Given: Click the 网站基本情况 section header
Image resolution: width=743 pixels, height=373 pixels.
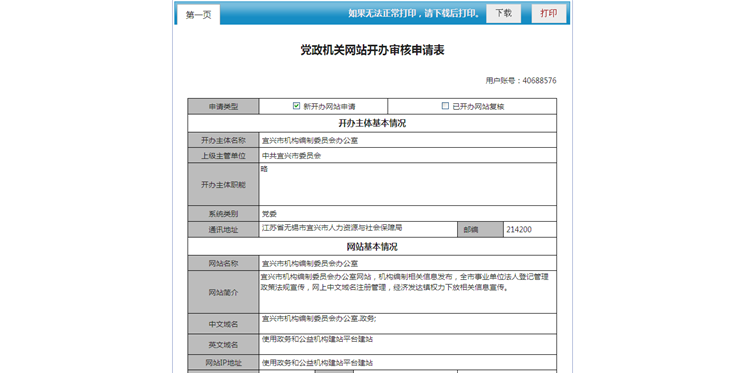Looking at the screenshot, I should pos(372,247).
